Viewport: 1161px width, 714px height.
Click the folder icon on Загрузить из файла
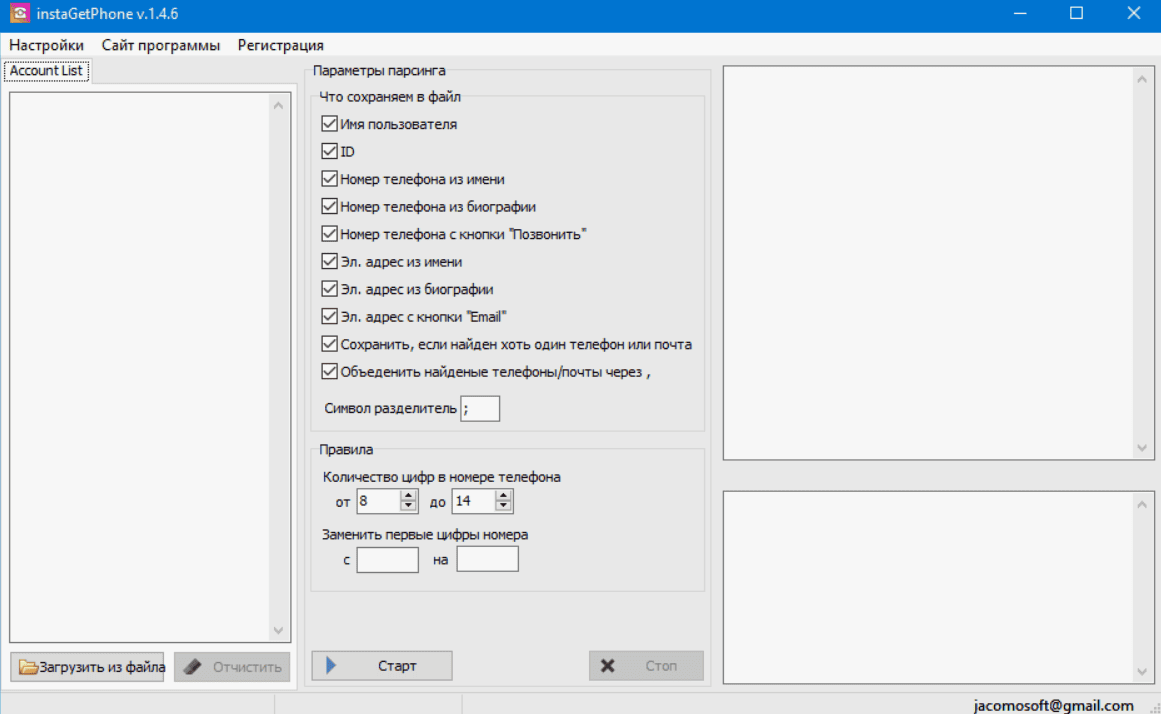pos(28,667)
